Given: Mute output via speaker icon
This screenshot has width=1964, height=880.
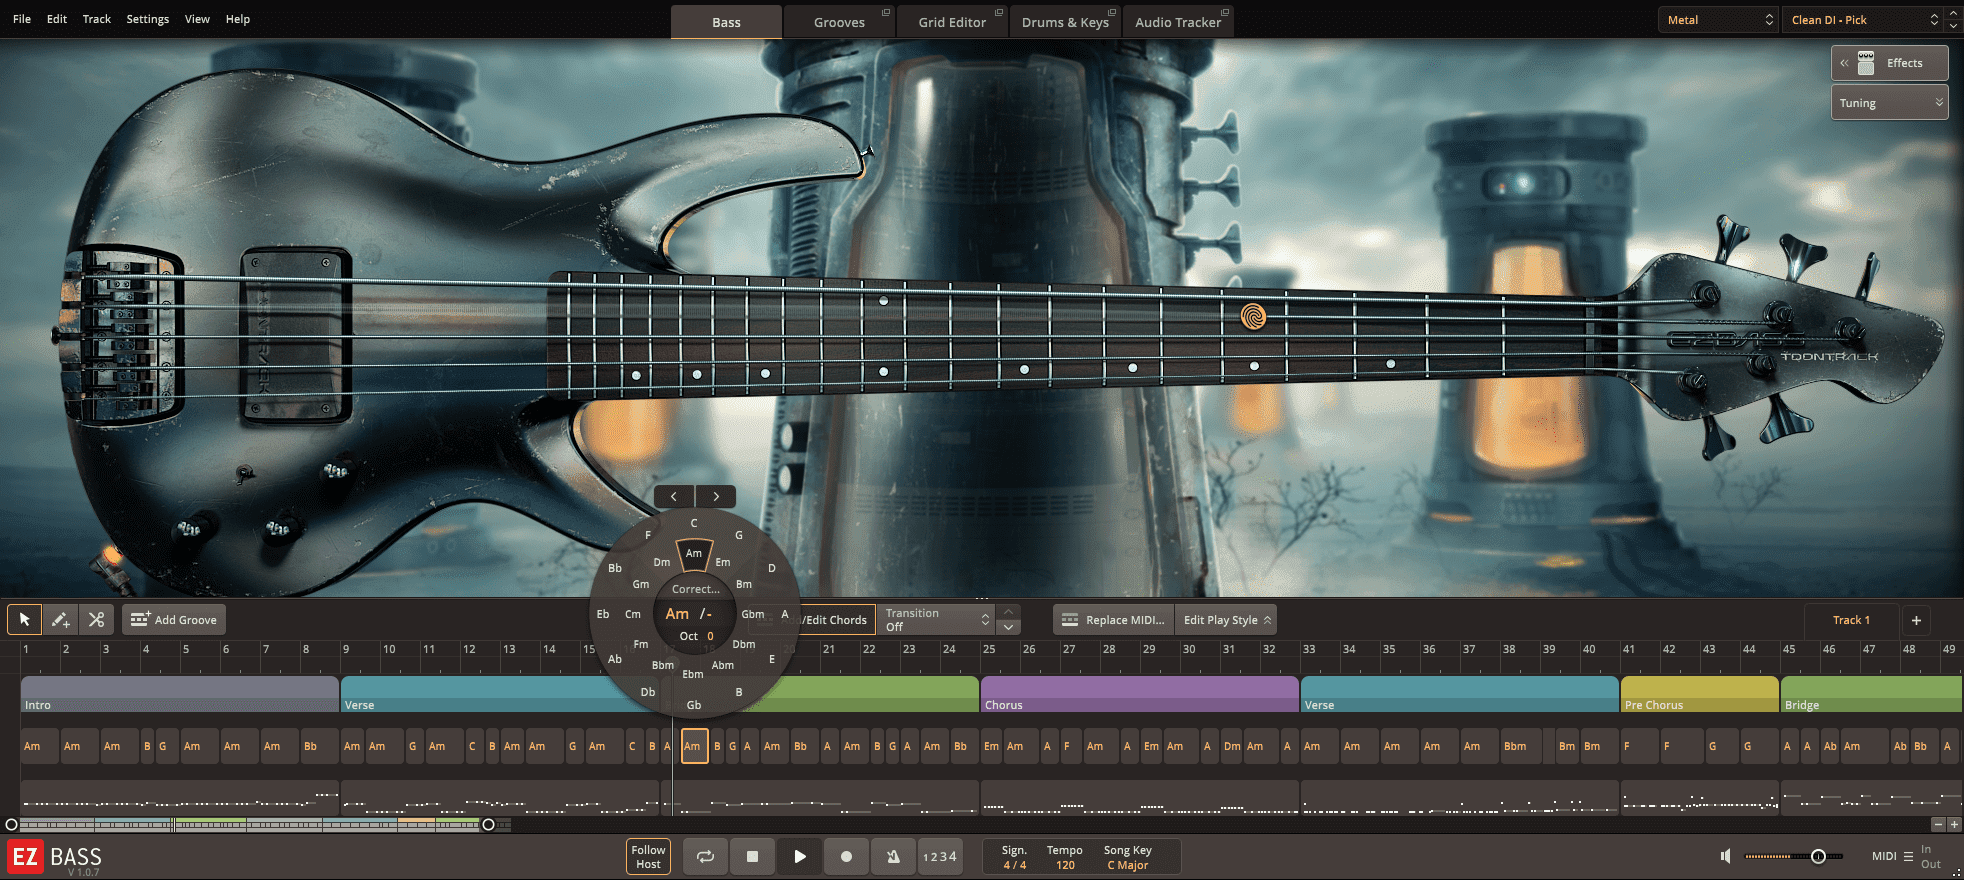Looking at the screenshot, I should click(x=1725, y=856).
